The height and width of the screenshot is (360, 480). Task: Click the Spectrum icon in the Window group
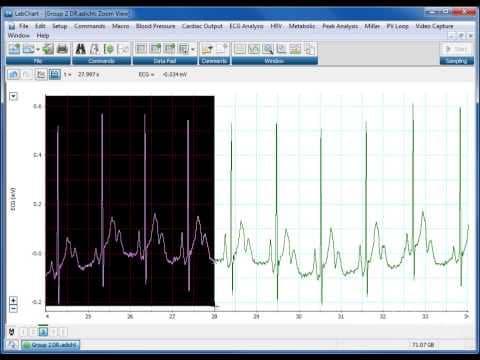[x=295, y=49]
